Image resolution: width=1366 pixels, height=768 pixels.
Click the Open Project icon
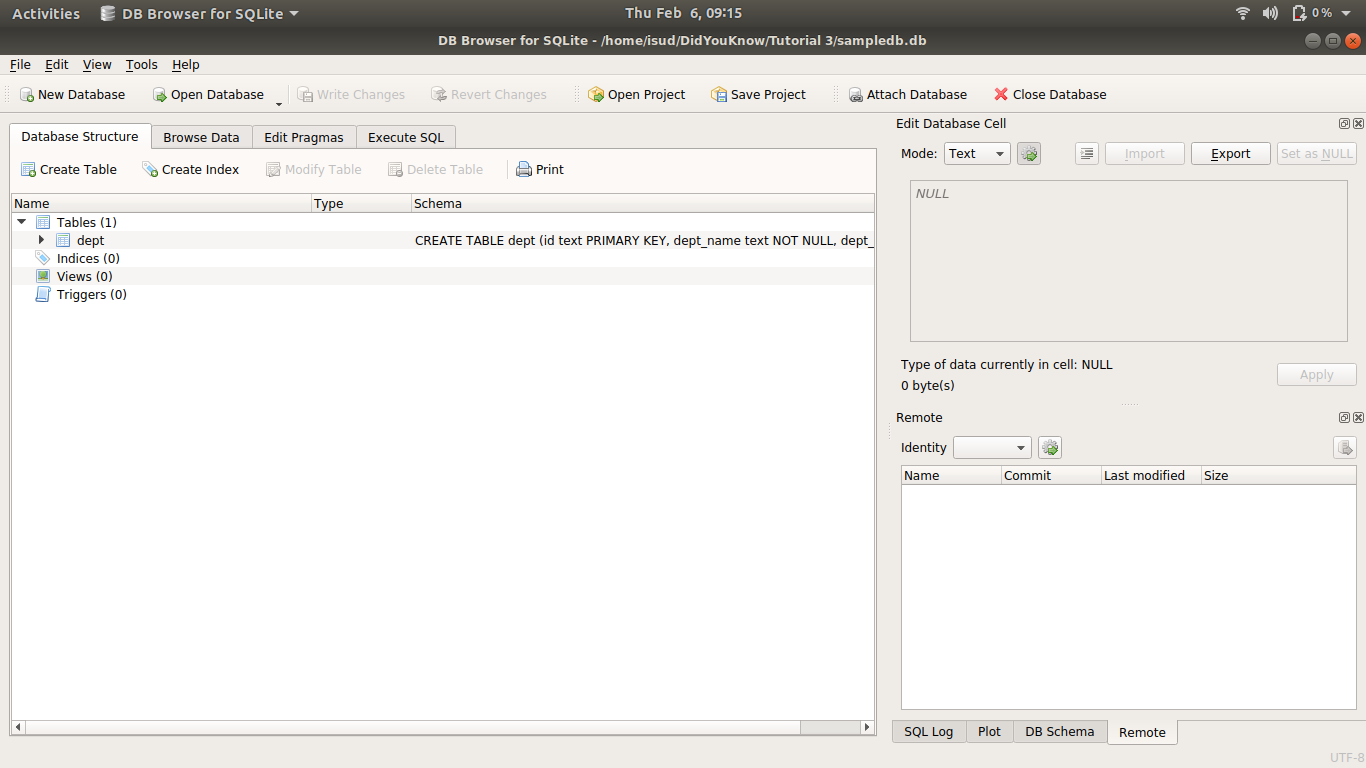pos(597,95)
